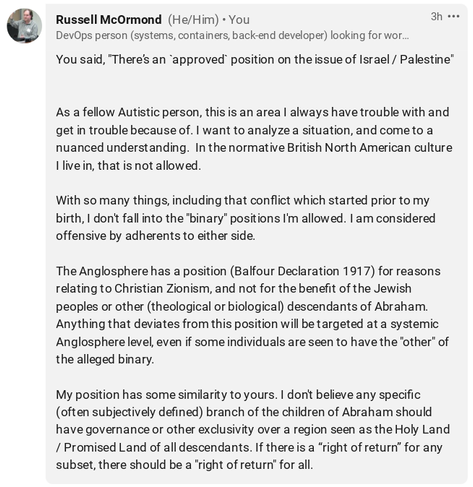The image size is (473, 487).
Task: Click the line ending 'that is not allowed.'
Action: pos(128,165)
